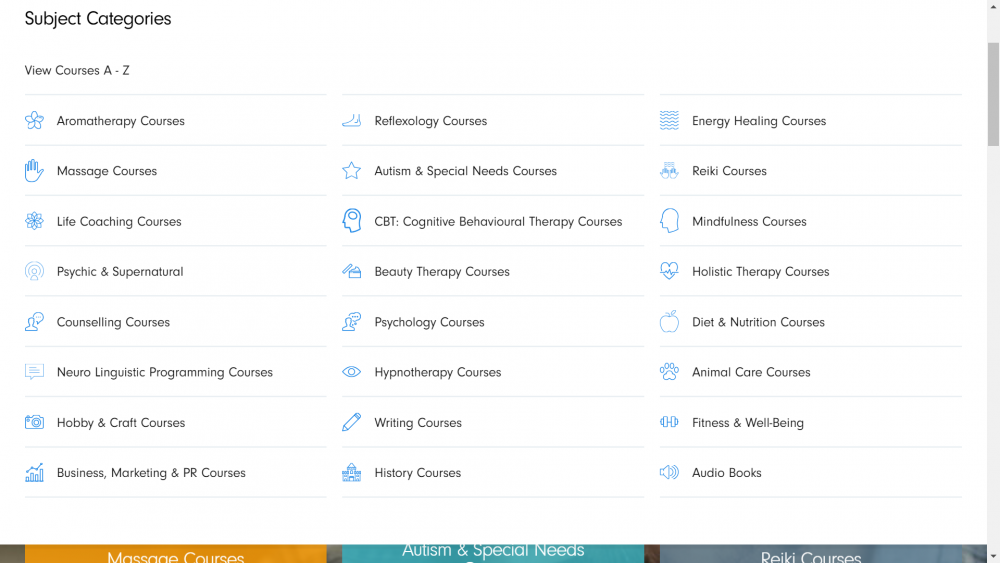This screenshot has height=563, width=1000.
Task: Open Fitness & Well-Being link
Action: point(747,423)
